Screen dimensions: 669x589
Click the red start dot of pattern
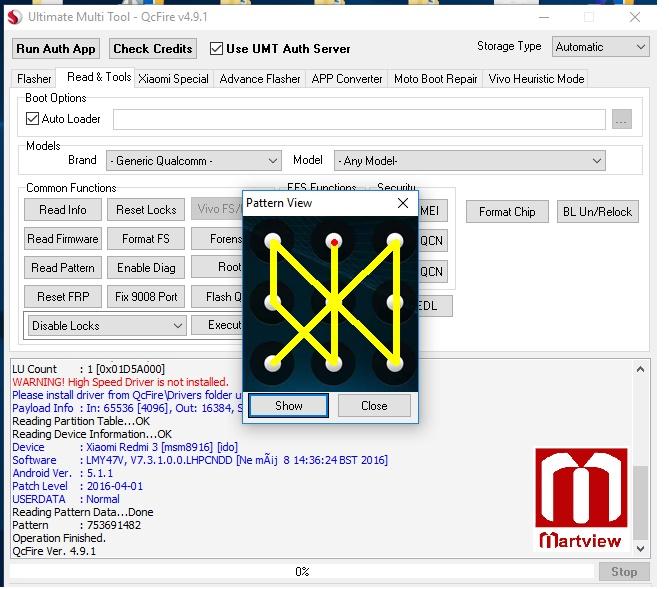click(334, 242)
